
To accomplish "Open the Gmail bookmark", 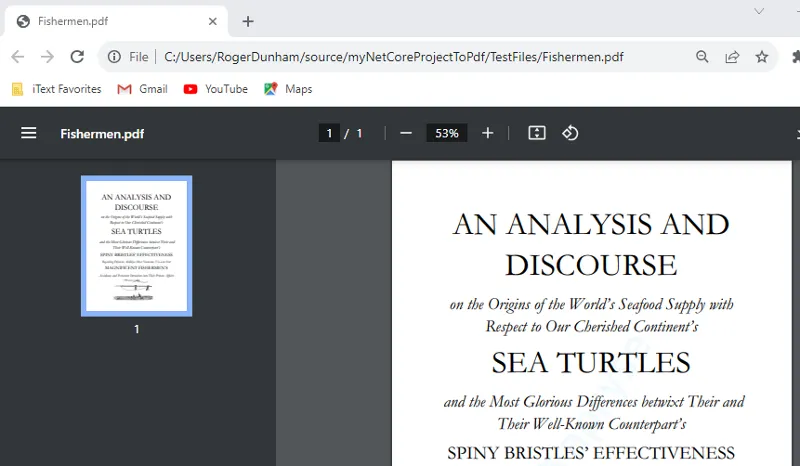I will 142,89.
